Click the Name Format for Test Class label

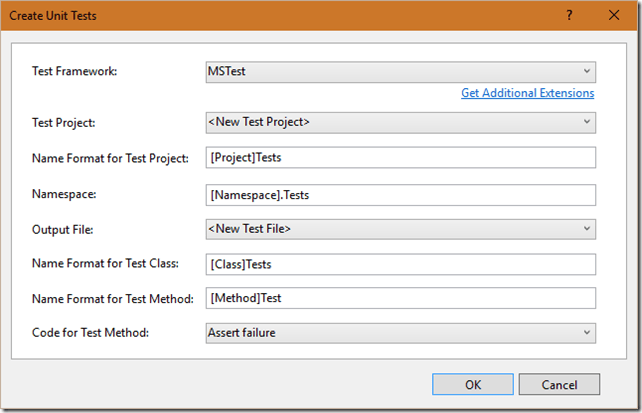tap(105, 264)
